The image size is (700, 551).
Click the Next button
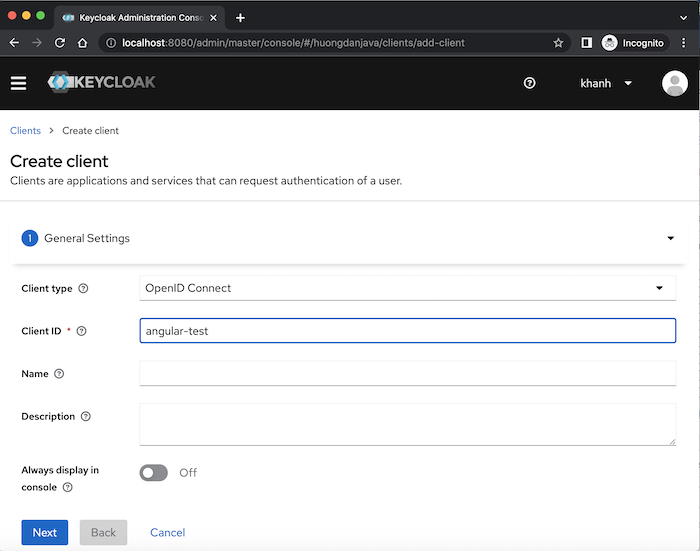click(45, 532)
